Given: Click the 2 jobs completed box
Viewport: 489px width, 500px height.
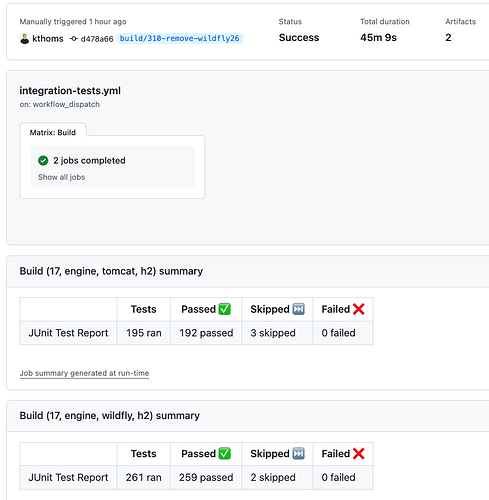Looking at the screenshot, I should [x=113, y=167].
